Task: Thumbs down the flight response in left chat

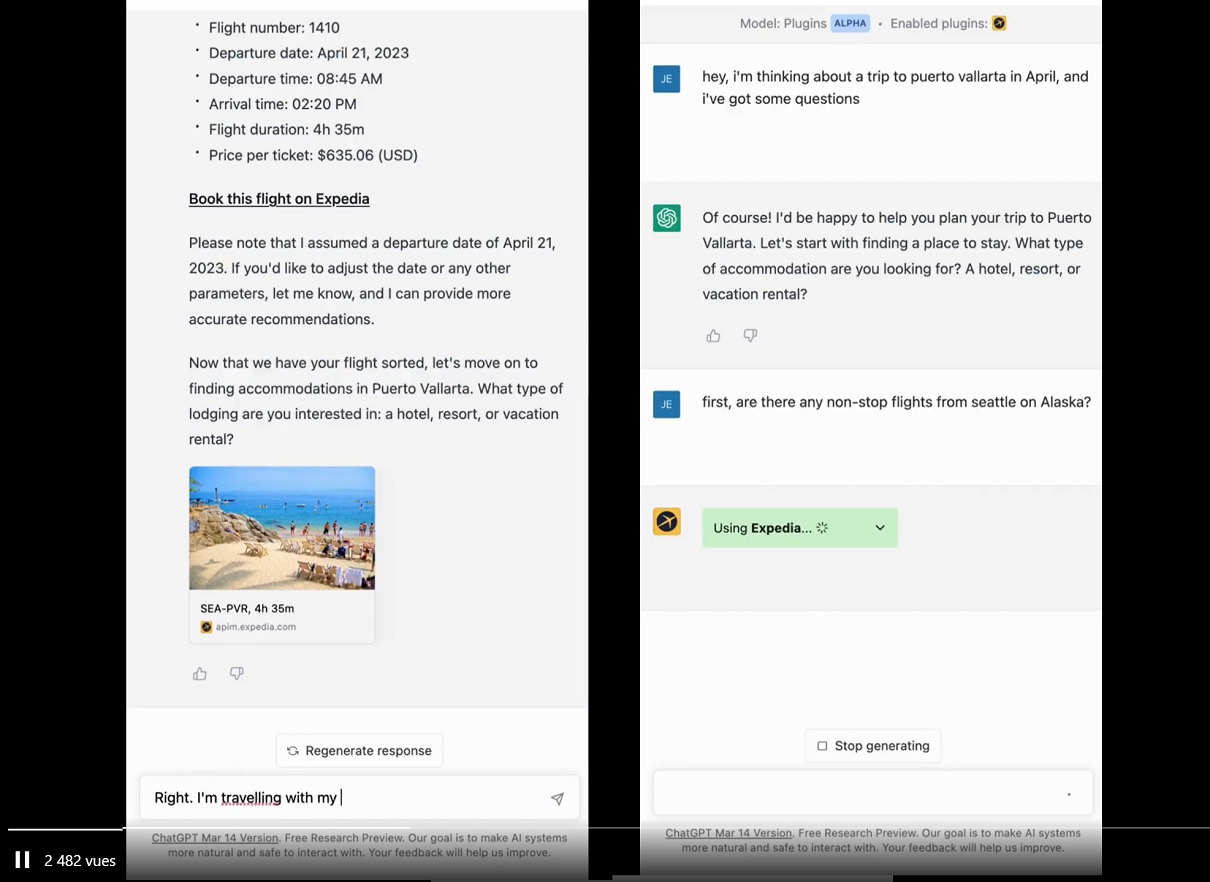Action: coord(237,674)
